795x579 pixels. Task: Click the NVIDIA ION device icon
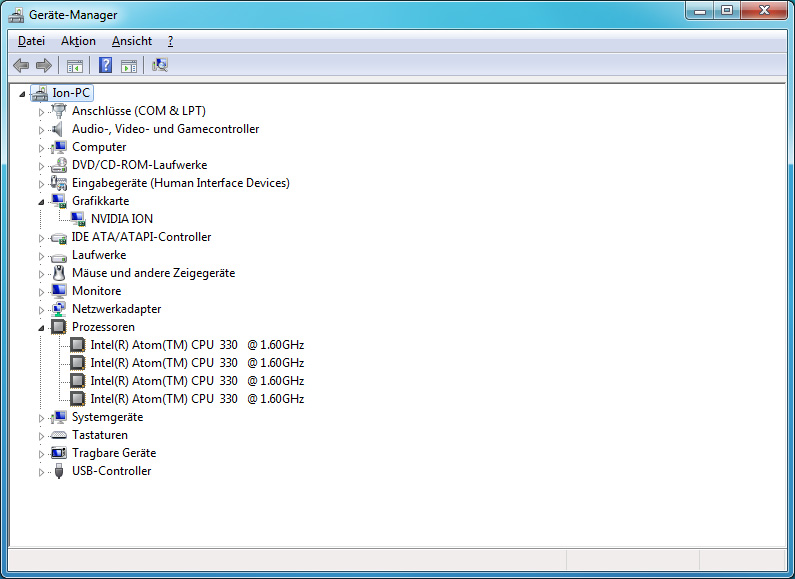pos(78,219)
